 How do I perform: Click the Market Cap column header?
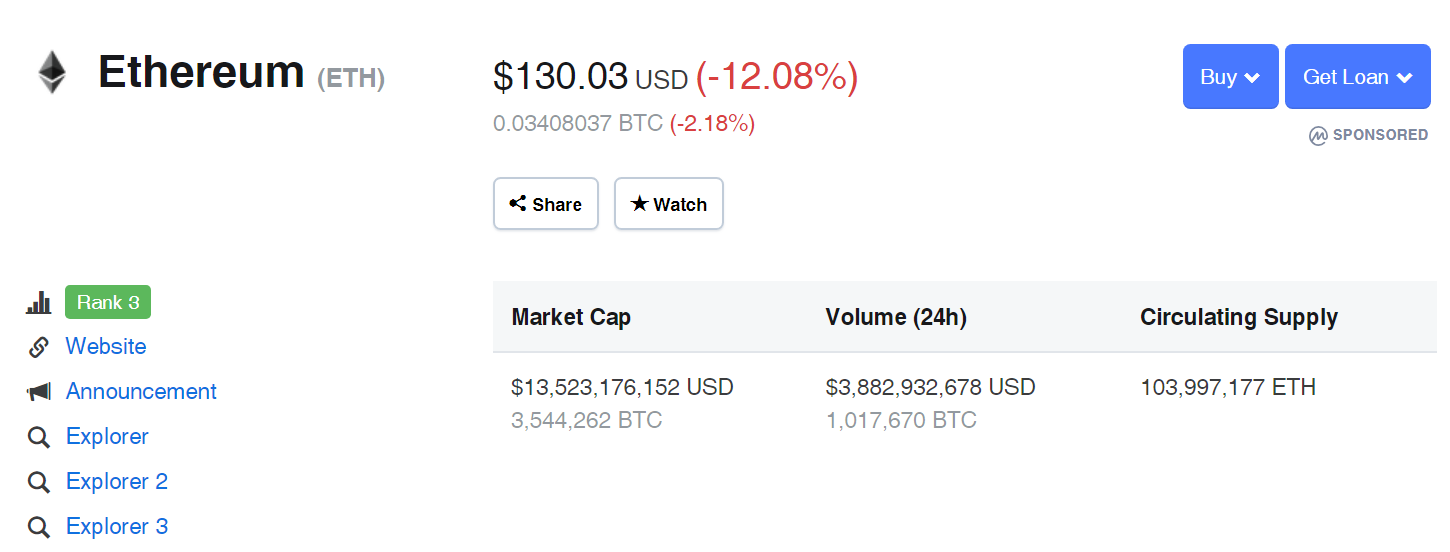pyautogui.click(x=571, y=318)
